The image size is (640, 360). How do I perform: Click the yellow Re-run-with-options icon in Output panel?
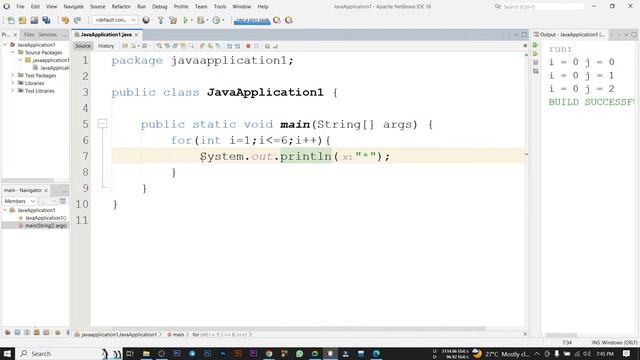(x=536, y=54)
